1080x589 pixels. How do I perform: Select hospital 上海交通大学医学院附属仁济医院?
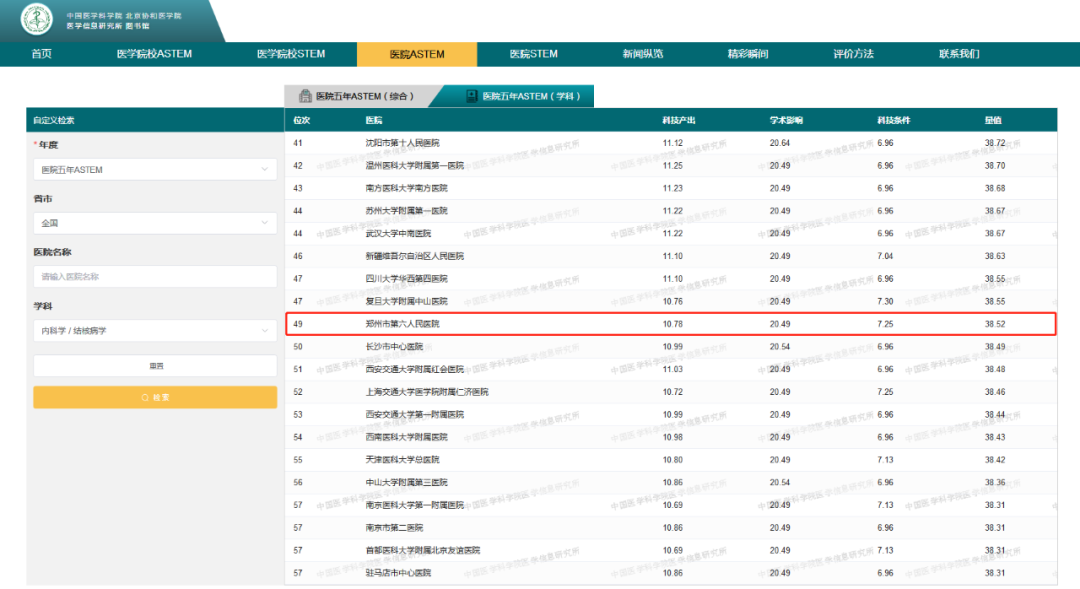pyautogui.click(x=427, y=392)
